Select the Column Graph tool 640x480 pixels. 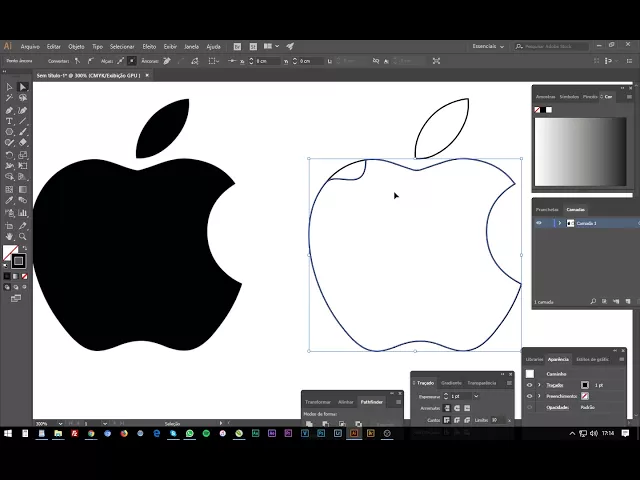point(22,213)
